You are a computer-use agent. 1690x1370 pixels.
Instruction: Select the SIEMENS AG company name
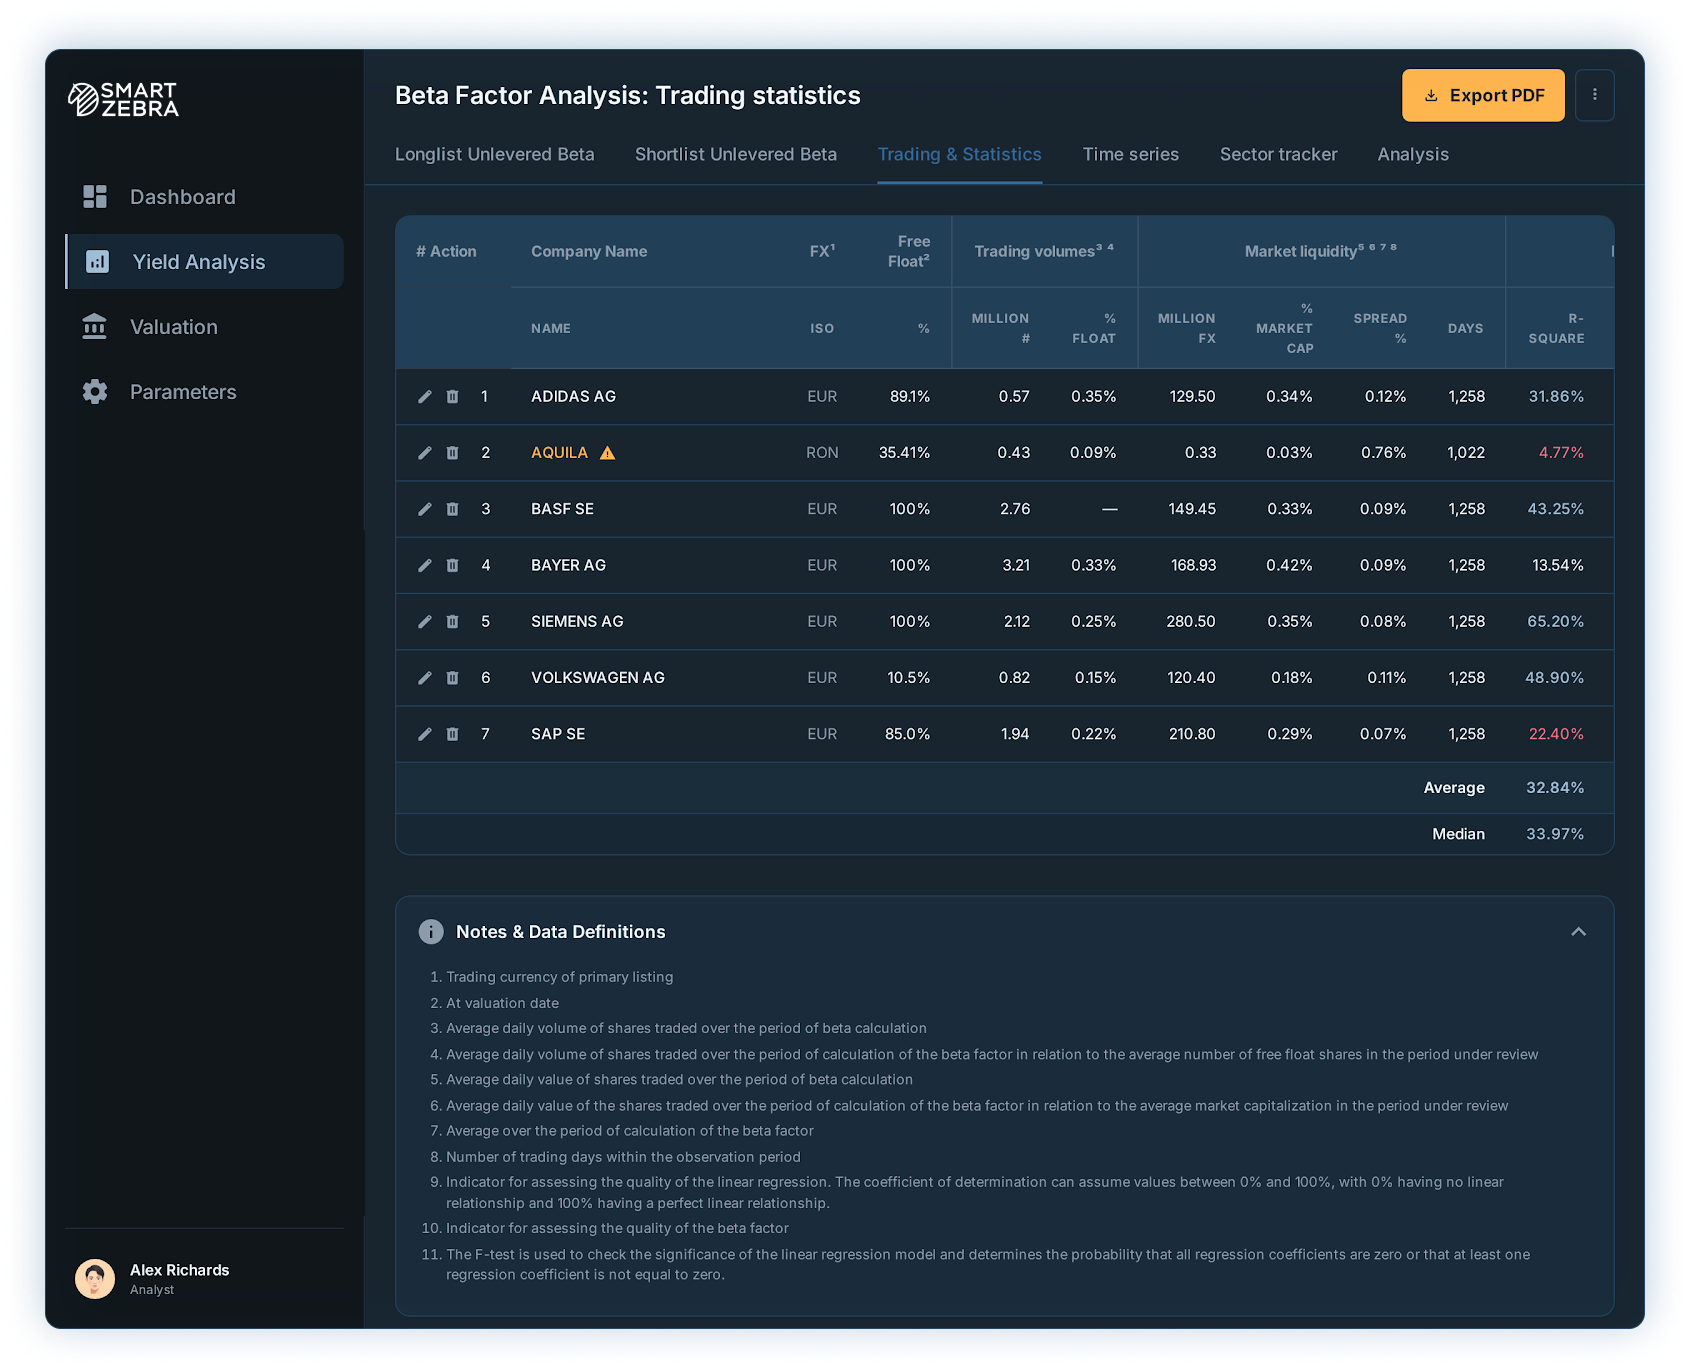[578, 622]
